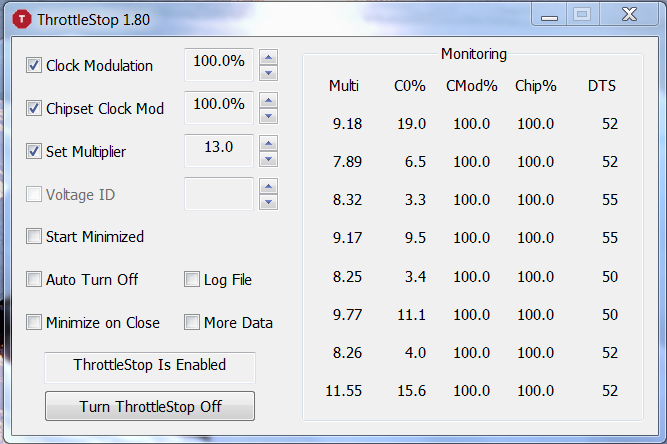Click the Clock Modulation 100.0% value field
This screenshot has height=444, width=667.
(219, 65)
